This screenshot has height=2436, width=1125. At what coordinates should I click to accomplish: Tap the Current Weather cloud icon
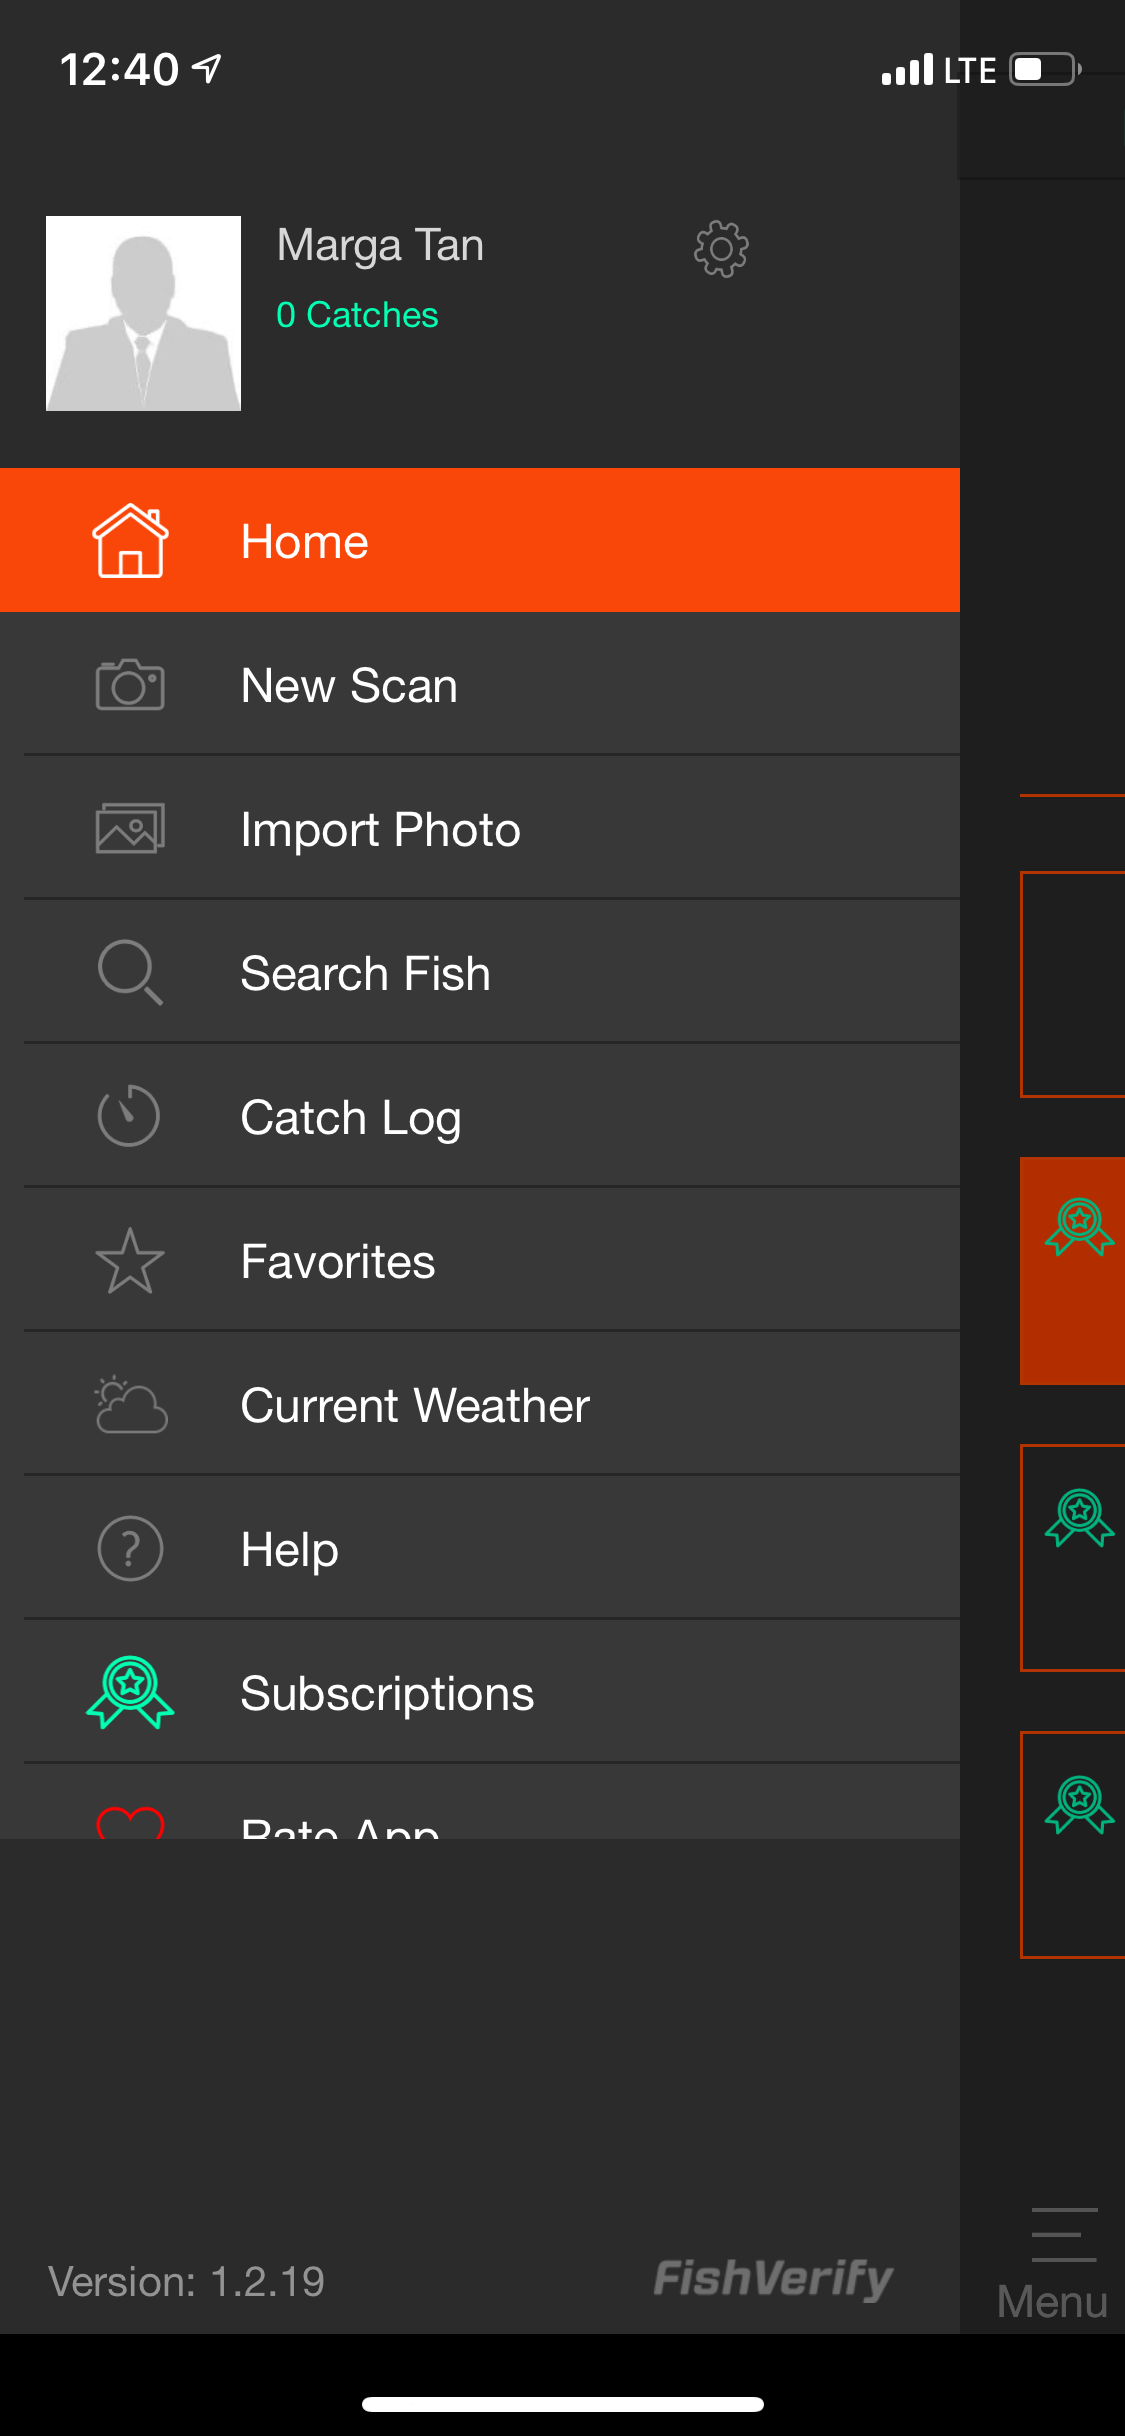(131, 1405)
